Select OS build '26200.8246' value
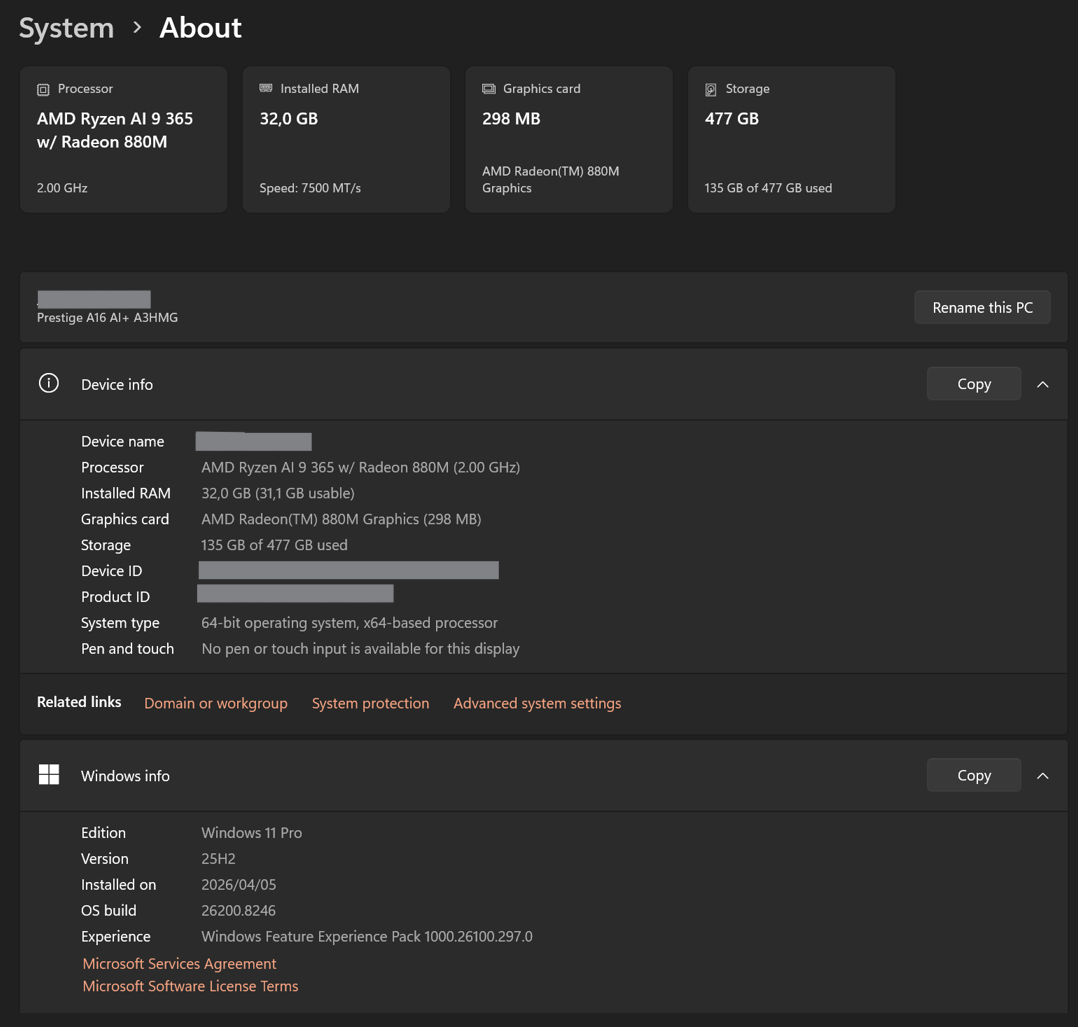This screenshot has width=1078, height=1027. pyautogui.click(x=238, y=911)
